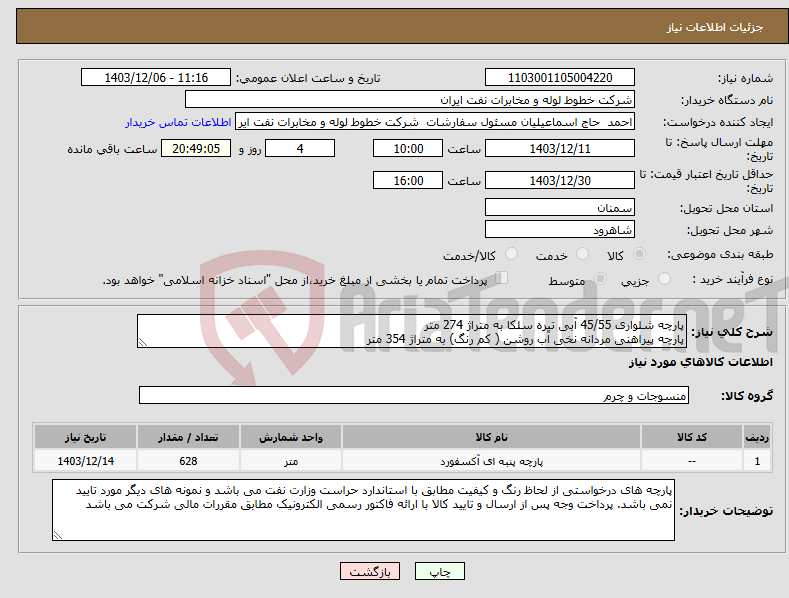Select the خدمت radio button

coord(582,254)
